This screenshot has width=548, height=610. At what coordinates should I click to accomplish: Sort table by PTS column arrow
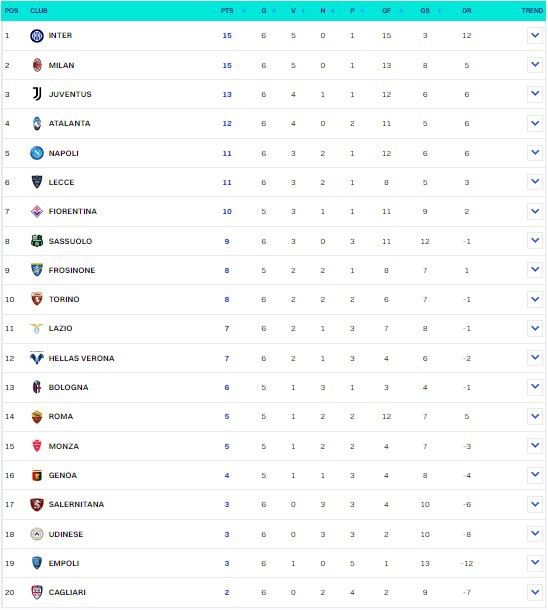coord(244,11)
